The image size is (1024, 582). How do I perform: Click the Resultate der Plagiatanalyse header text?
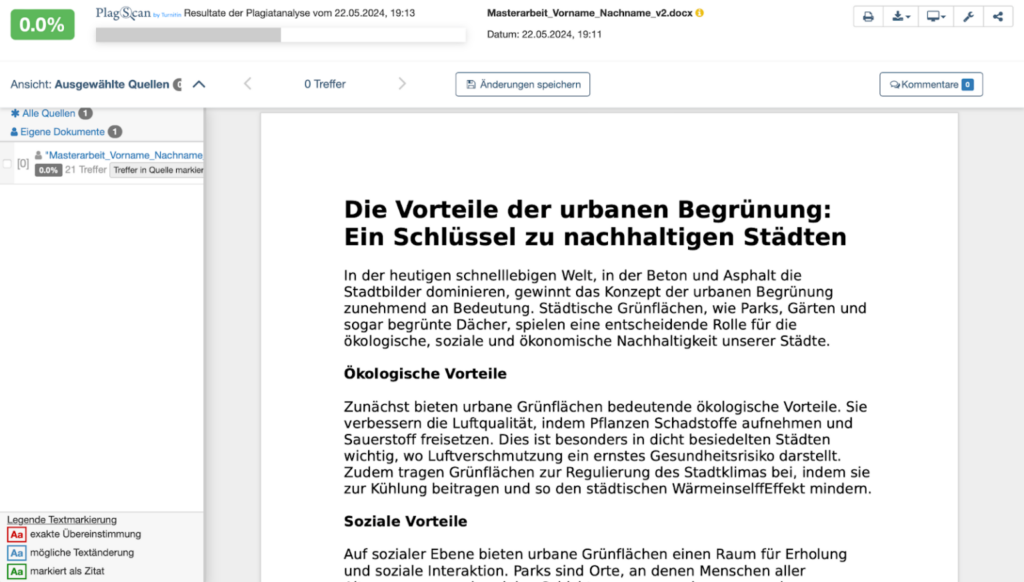[x=299, y=13]
